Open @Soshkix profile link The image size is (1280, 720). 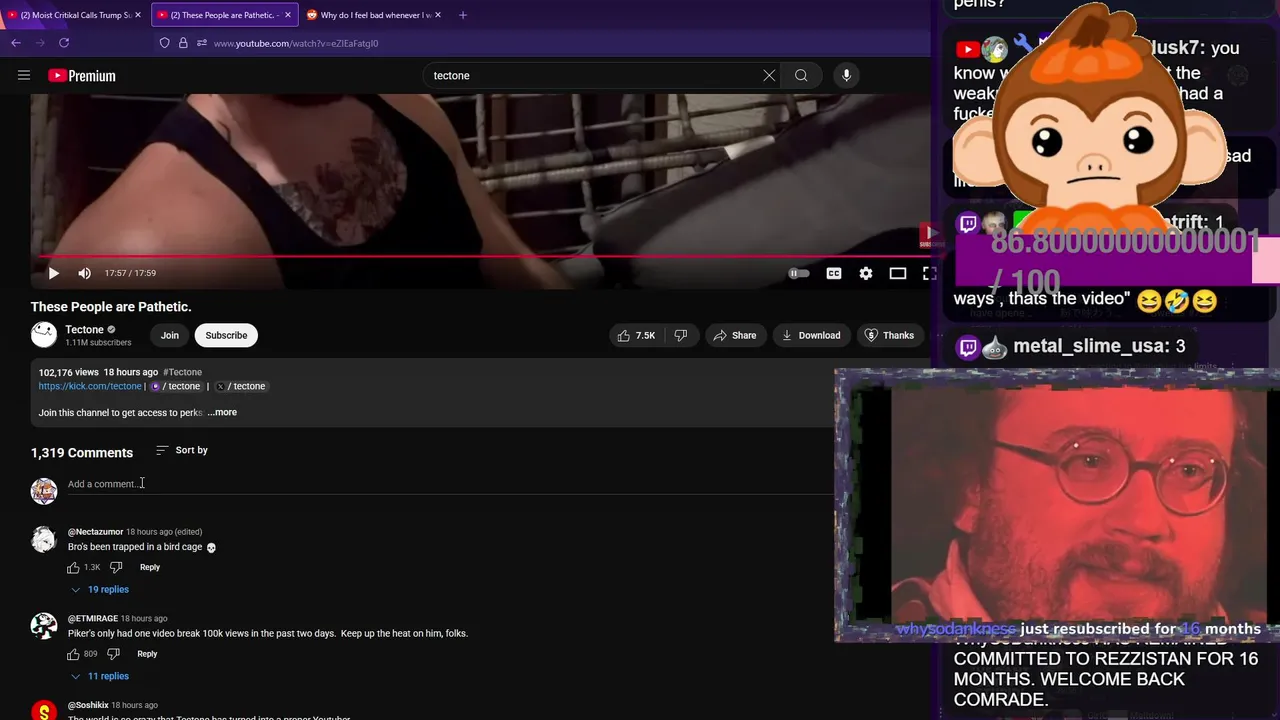click(88, 705)
